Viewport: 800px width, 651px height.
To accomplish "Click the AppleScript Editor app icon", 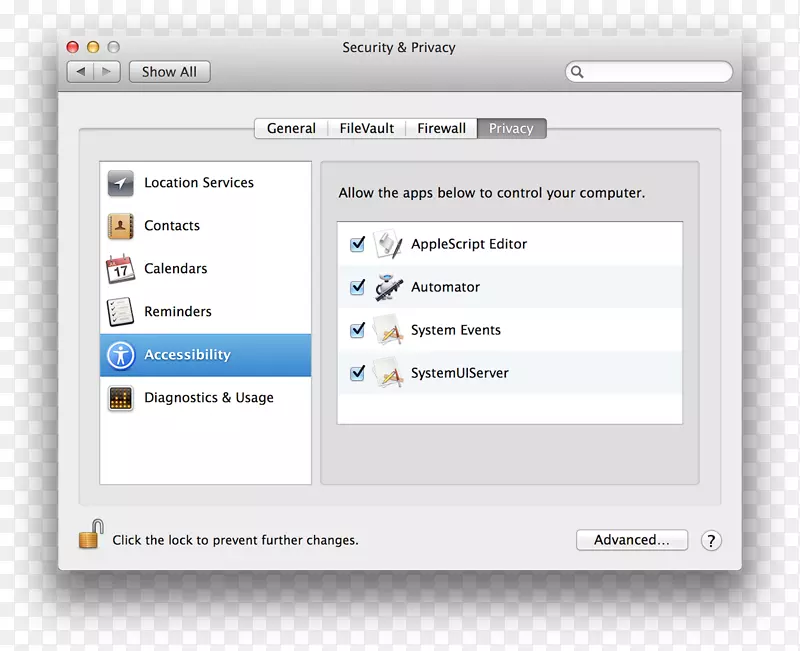I will 389,243.
